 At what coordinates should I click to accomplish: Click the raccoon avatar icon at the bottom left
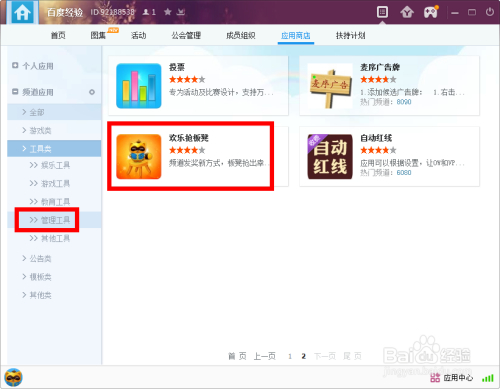pyautogui.click(x=13, y=378)
